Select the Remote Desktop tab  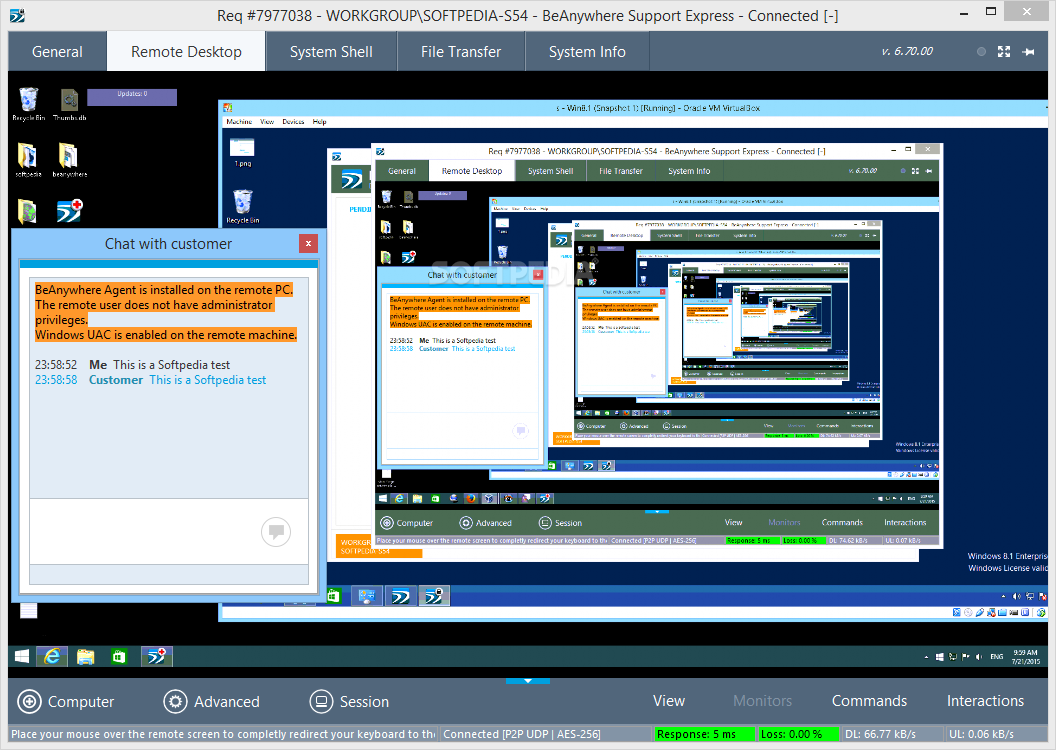(x=186, y=52)
